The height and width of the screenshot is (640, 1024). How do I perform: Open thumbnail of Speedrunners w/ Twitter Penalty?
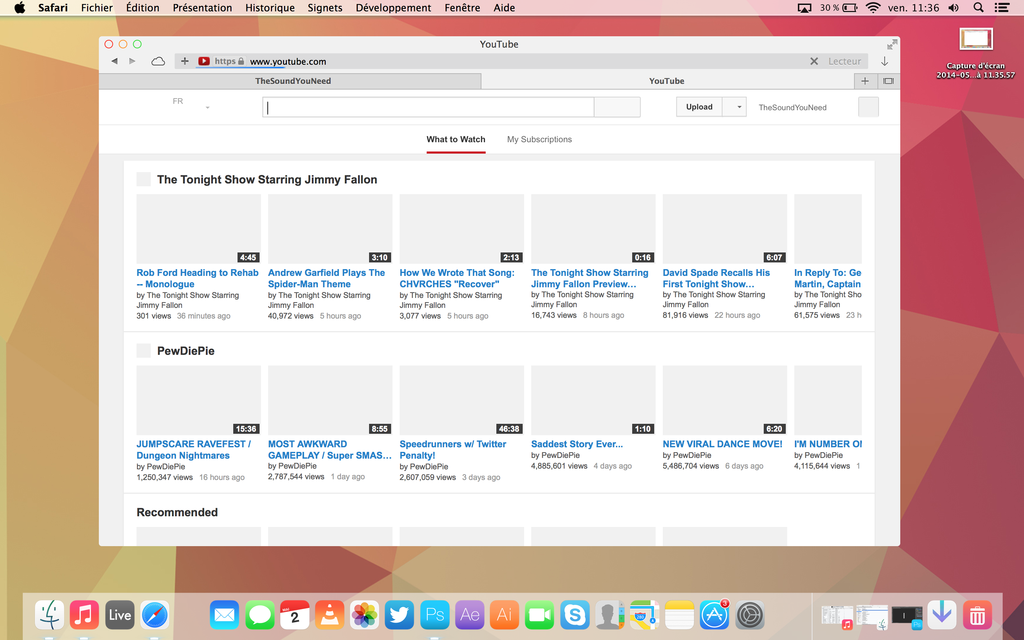point(461,400)
